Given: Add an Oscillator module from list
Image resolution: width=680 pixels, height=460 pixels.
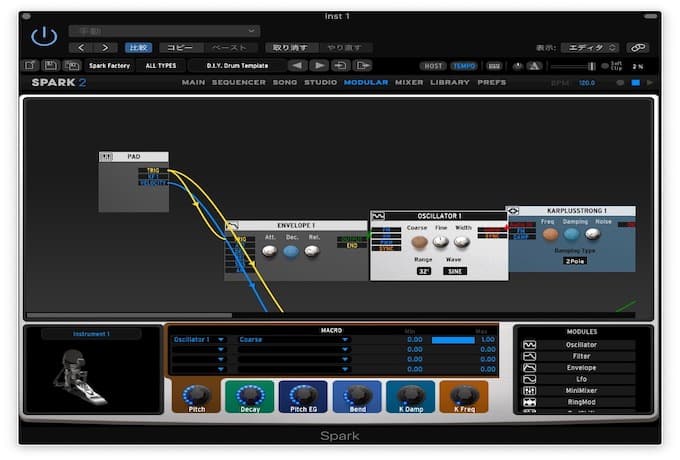Looking at the screenshot, I should pyautogui.click(x=579, y=345).
